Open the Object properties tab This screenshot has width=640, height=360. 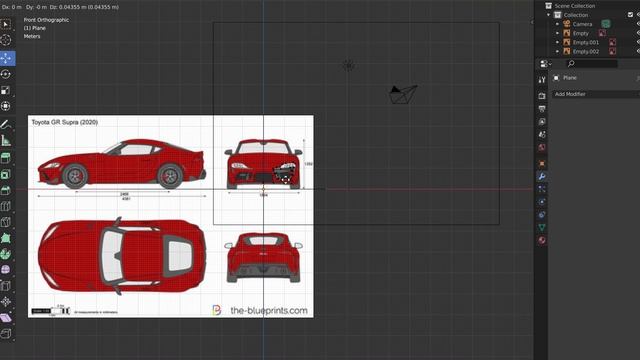542,164
